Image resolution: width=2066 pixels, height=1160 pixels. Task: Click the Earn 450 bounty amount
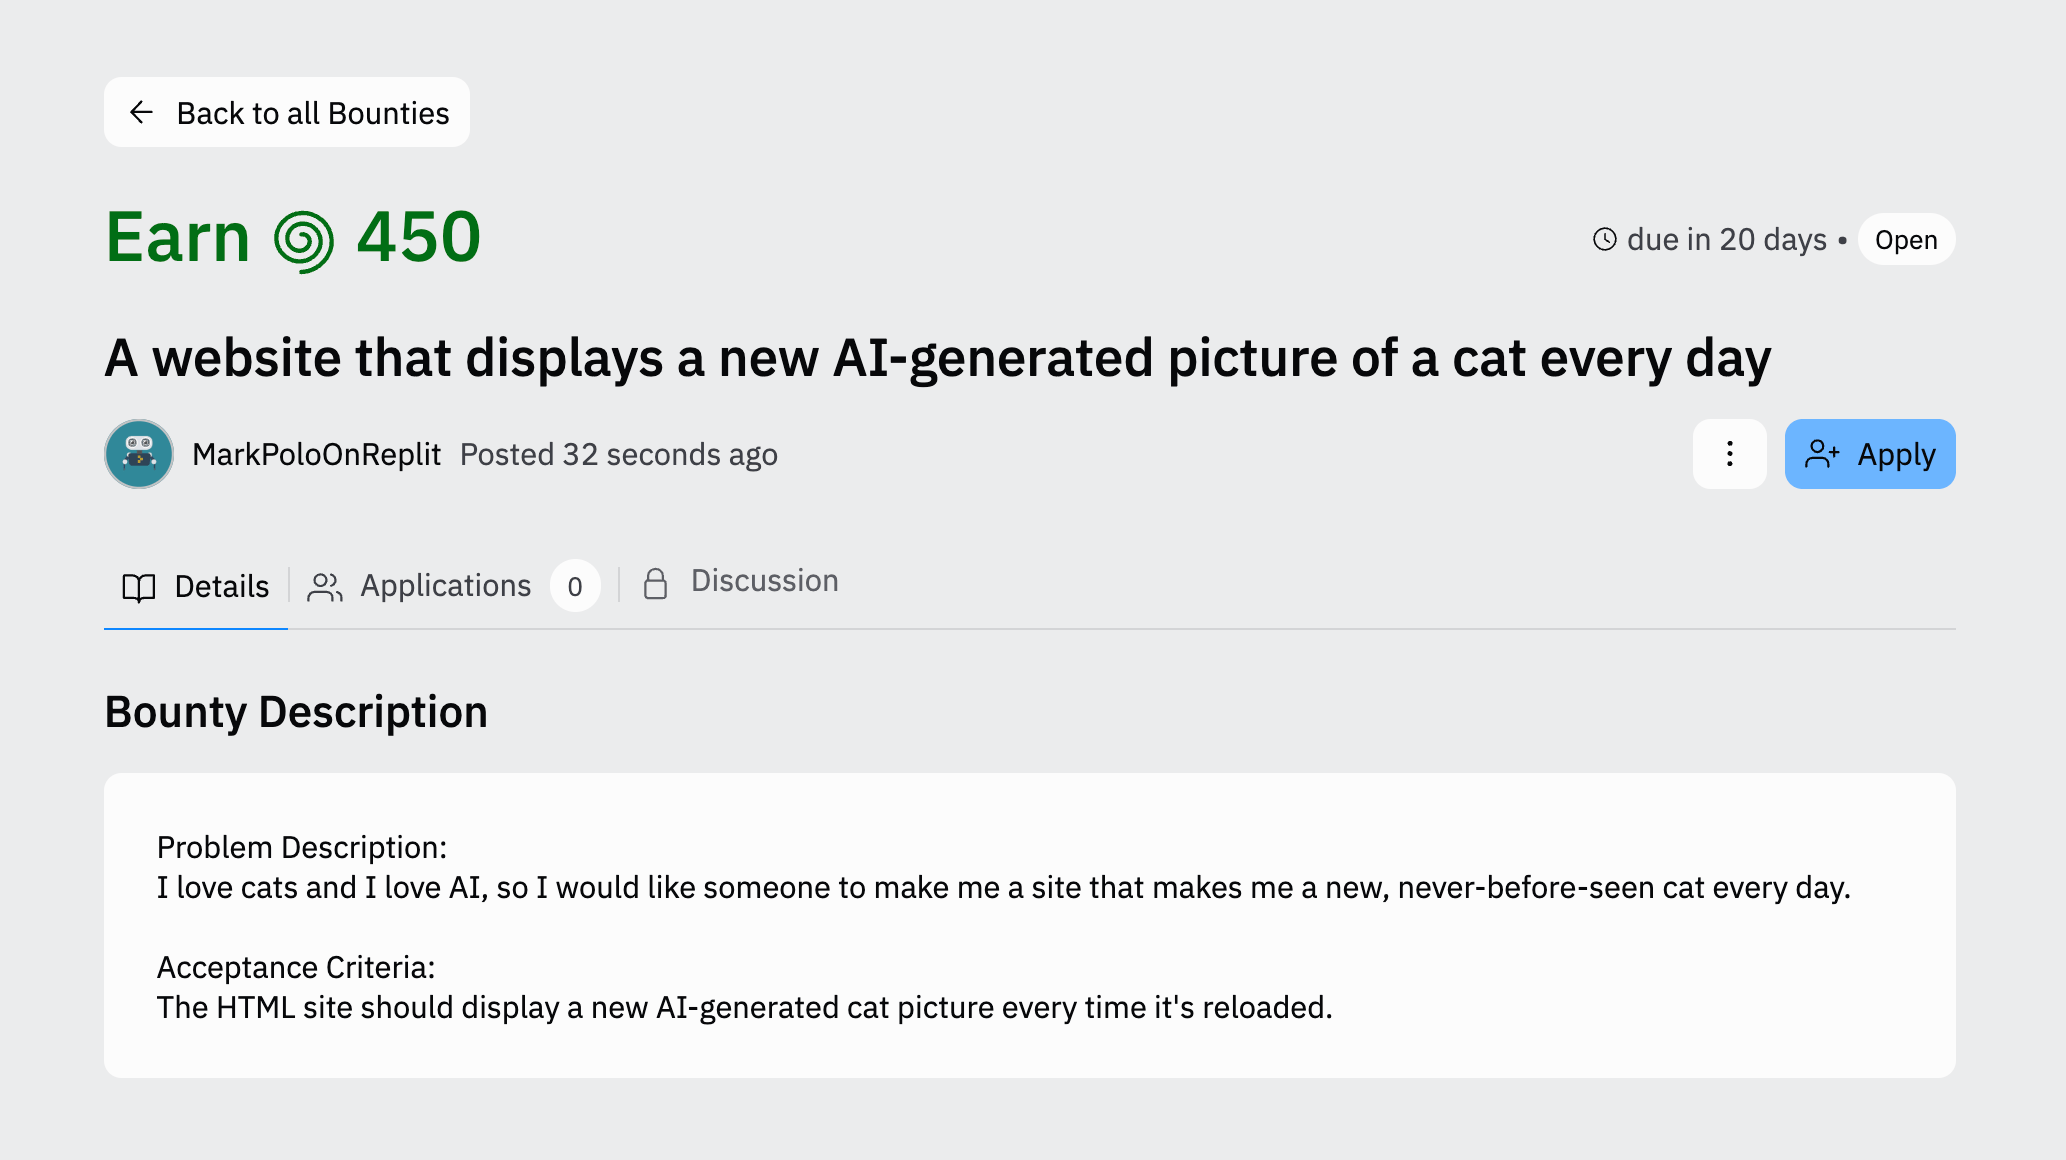(294, 239)
